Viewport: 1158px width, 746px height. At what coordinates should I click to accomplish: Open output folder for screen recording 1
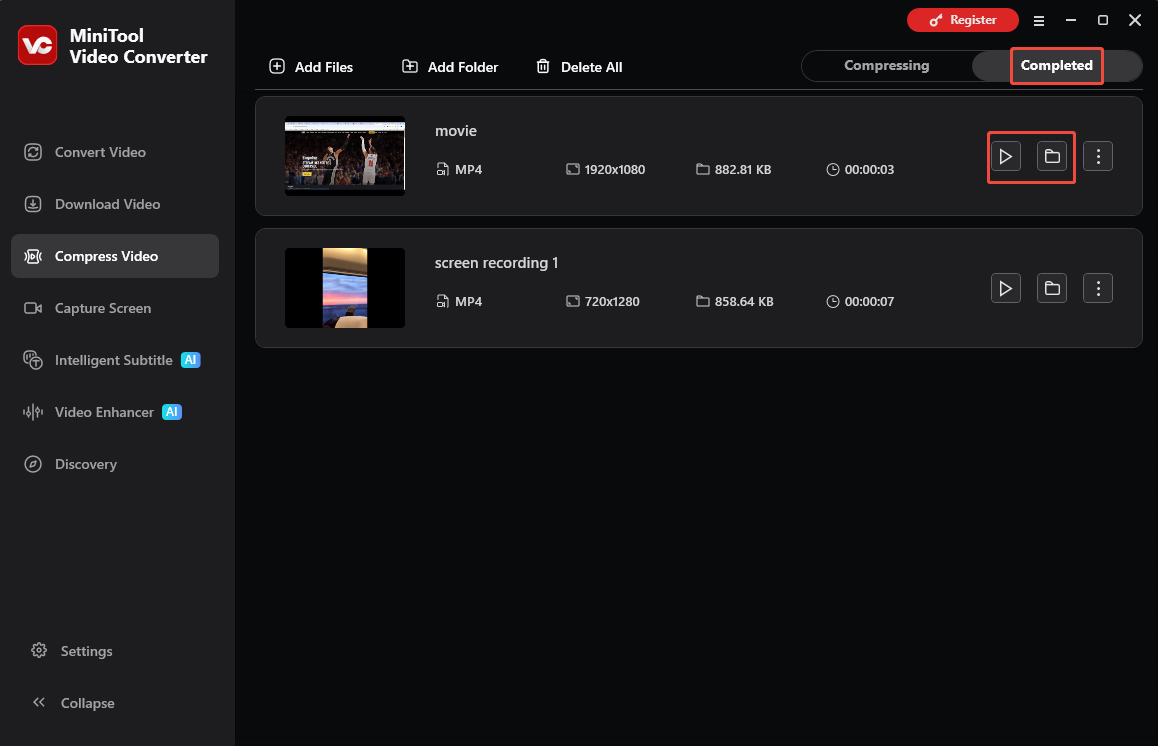coord(1052,288)
